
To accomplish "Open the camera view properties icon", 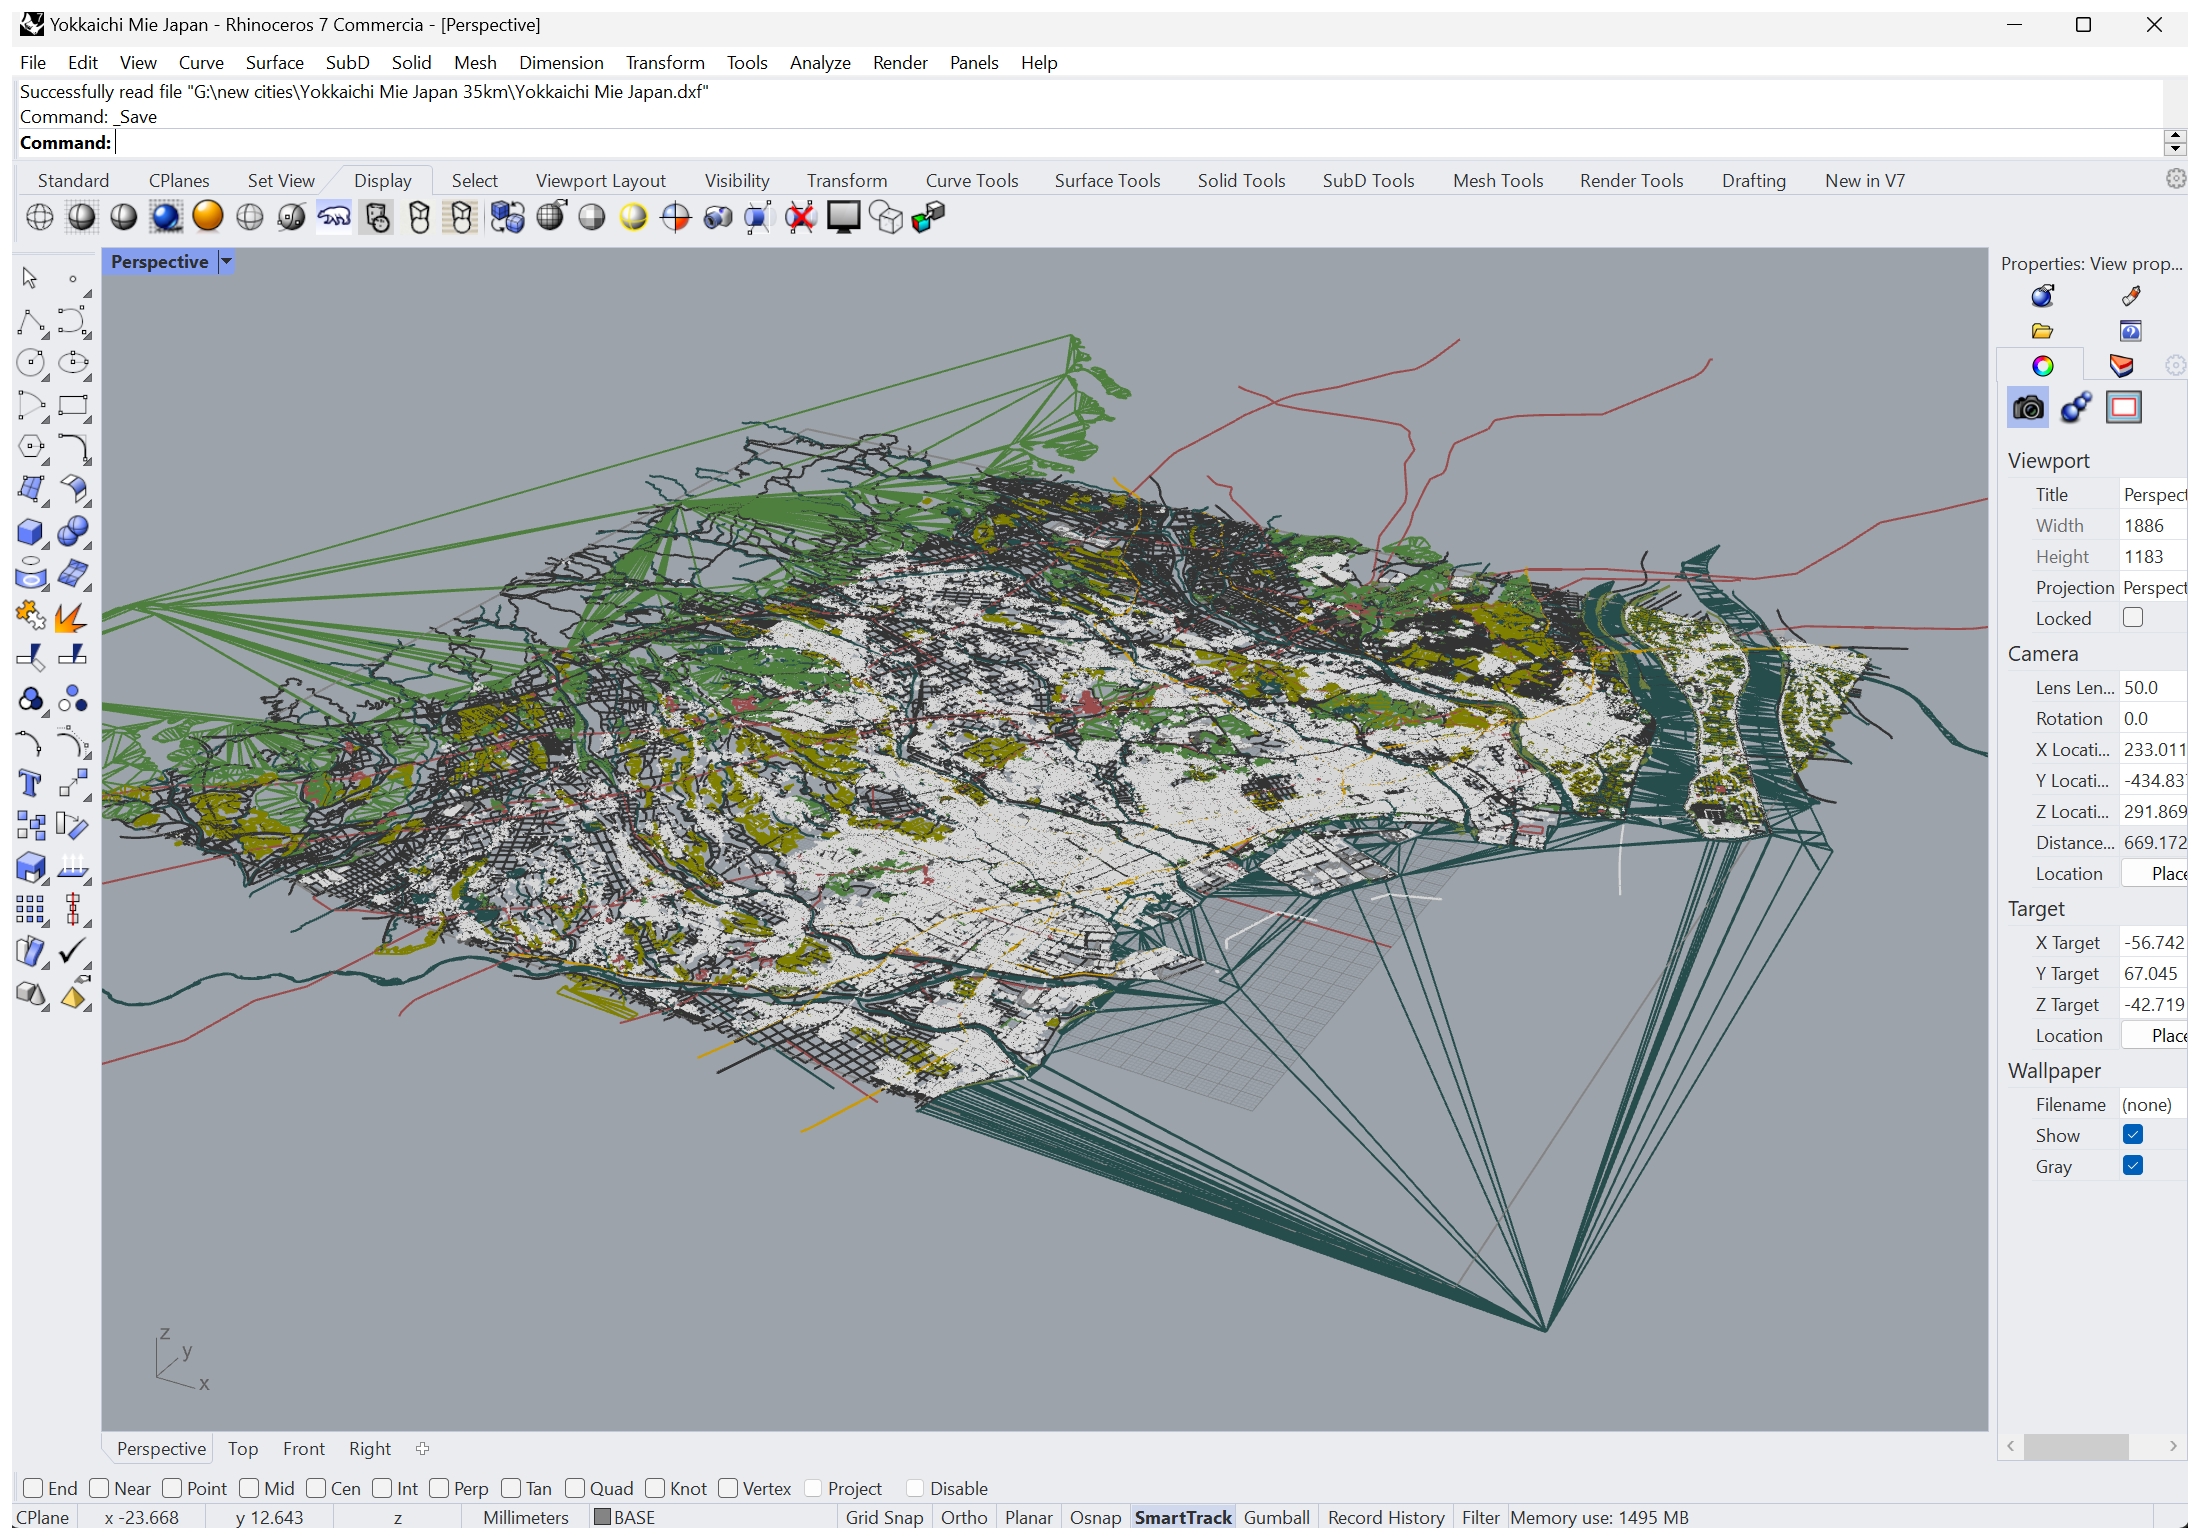I will click(x=2028, y=408).
